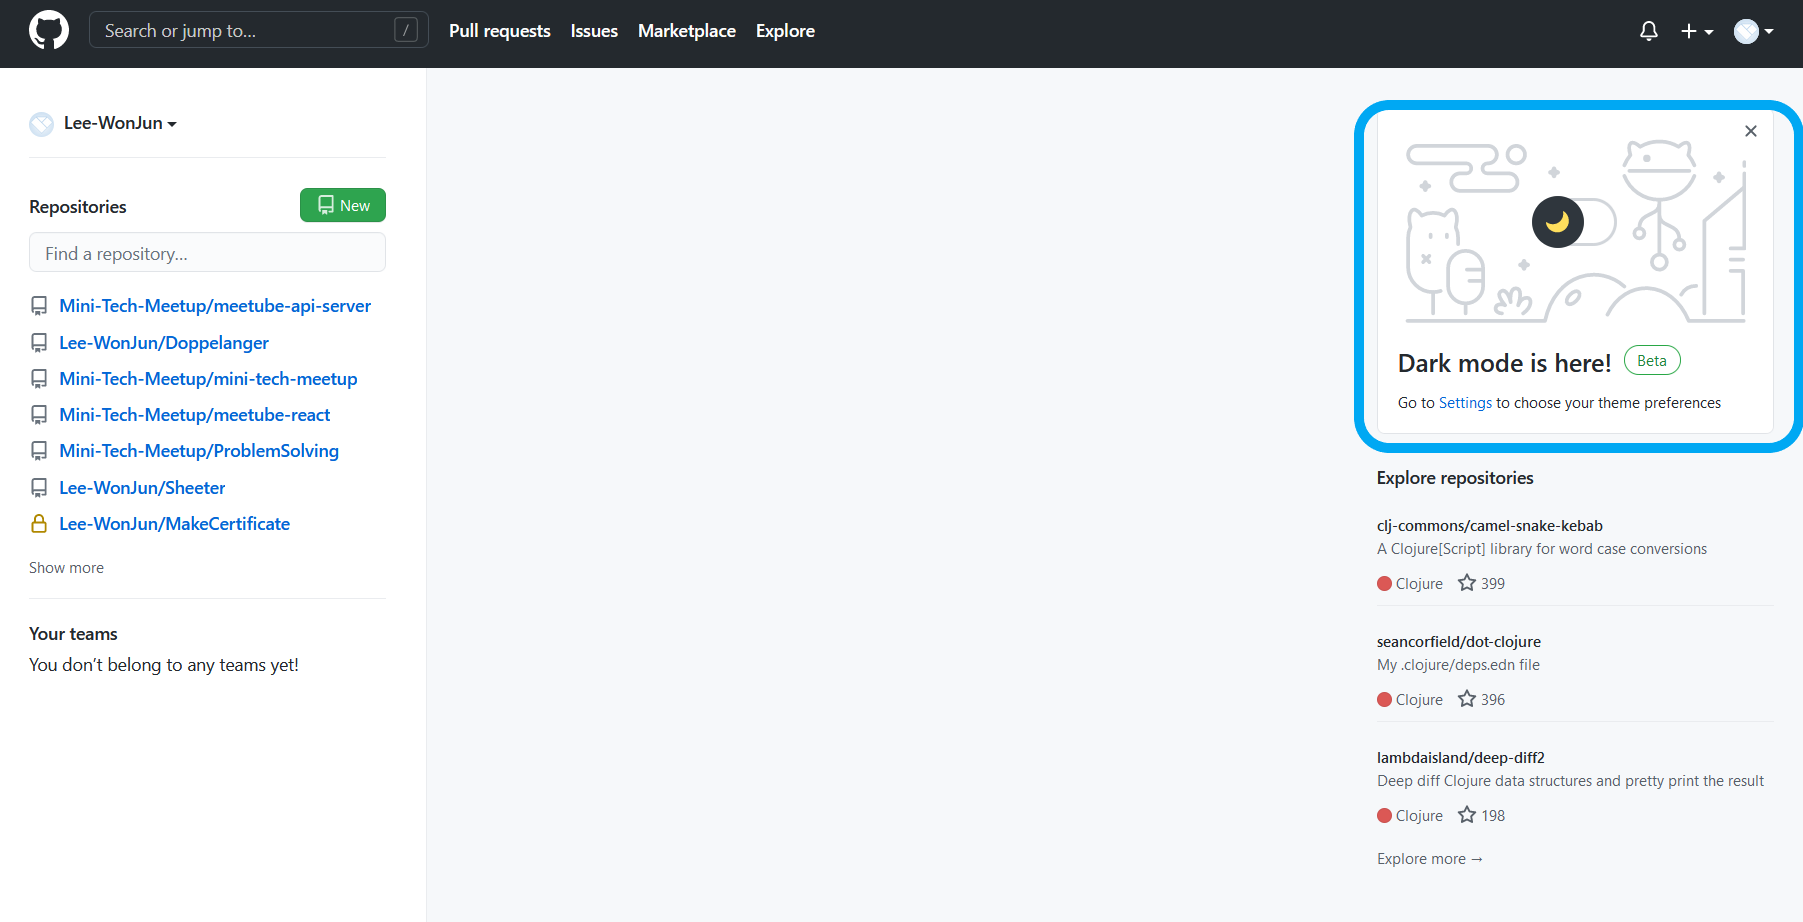This screenshot has width=1803, height=922.
Task: Click Clojure language dot for dot-clojure
Action: (x=1385, y=700)
